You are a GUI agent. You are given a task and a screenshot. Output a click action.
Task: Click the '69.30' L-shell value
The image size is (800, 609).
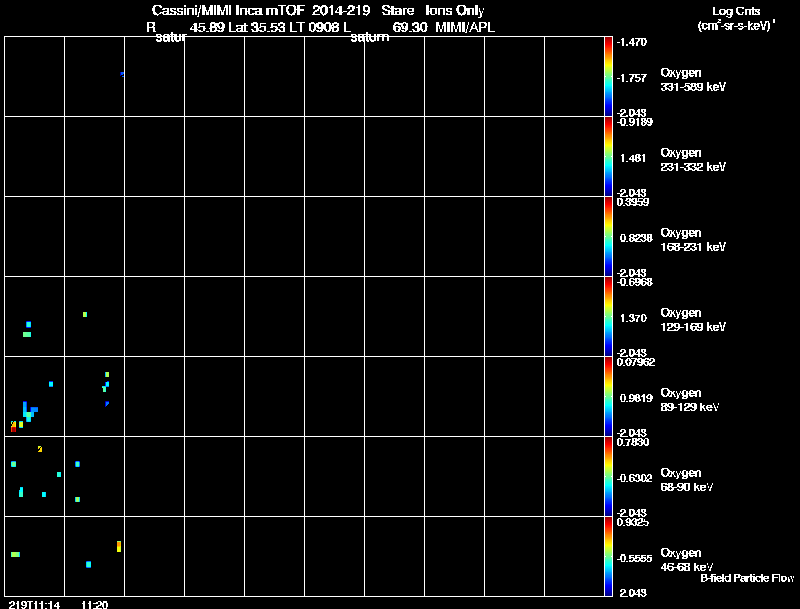click(x=410, y=28)
